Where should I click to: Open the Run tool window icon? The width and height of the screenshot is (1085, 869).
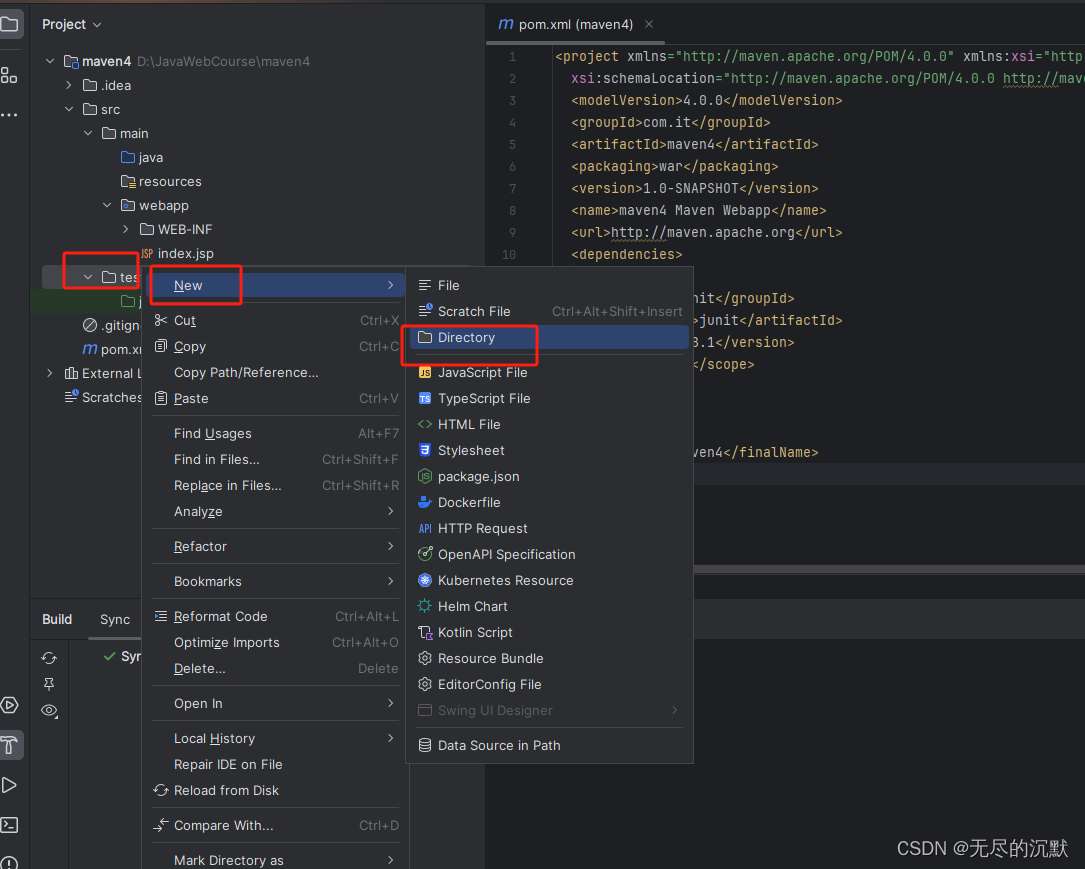[x=9, y=785]
